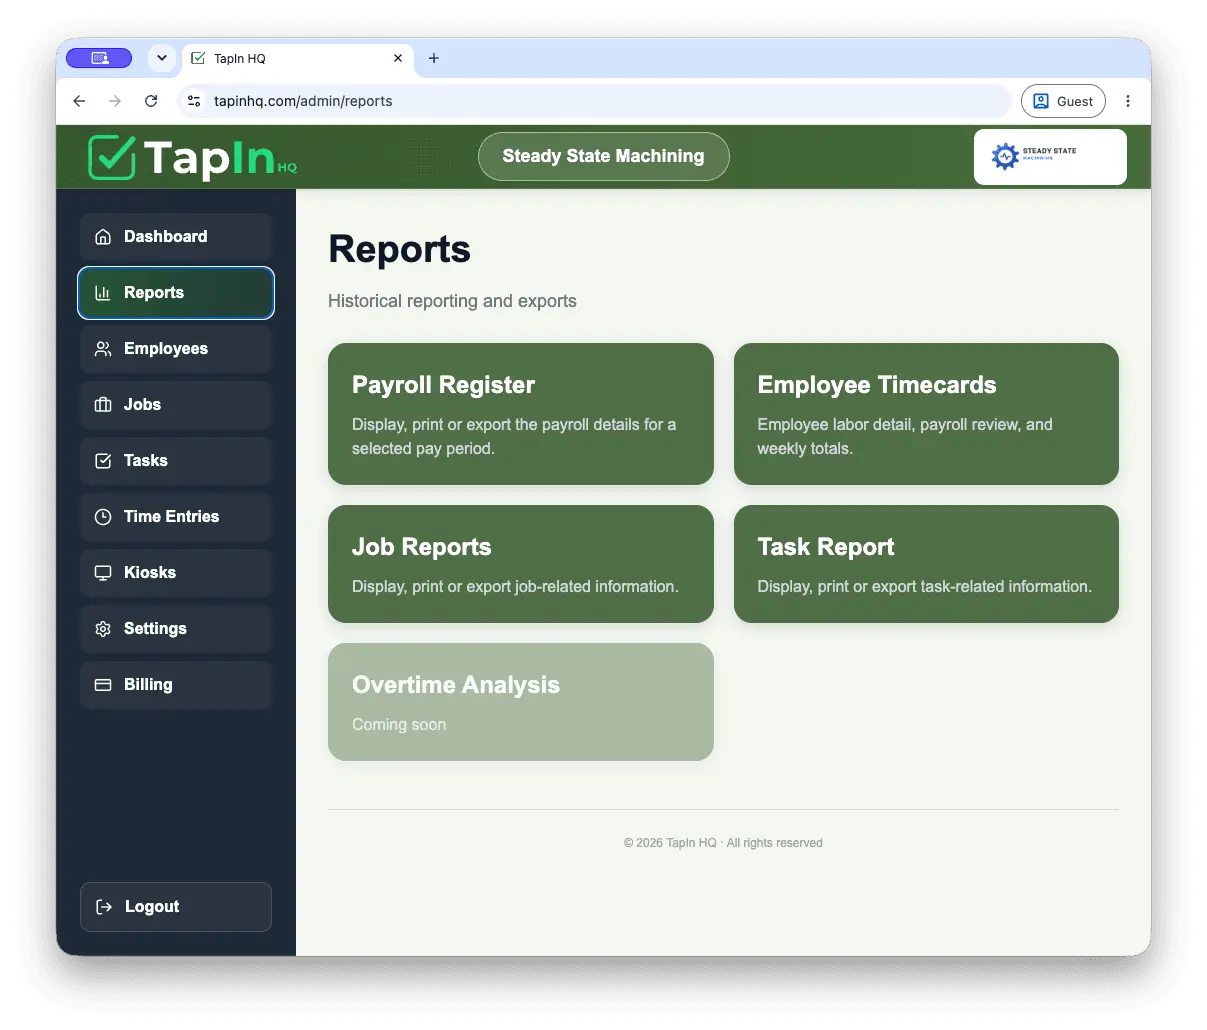Click the Guest profile button

1063,101
